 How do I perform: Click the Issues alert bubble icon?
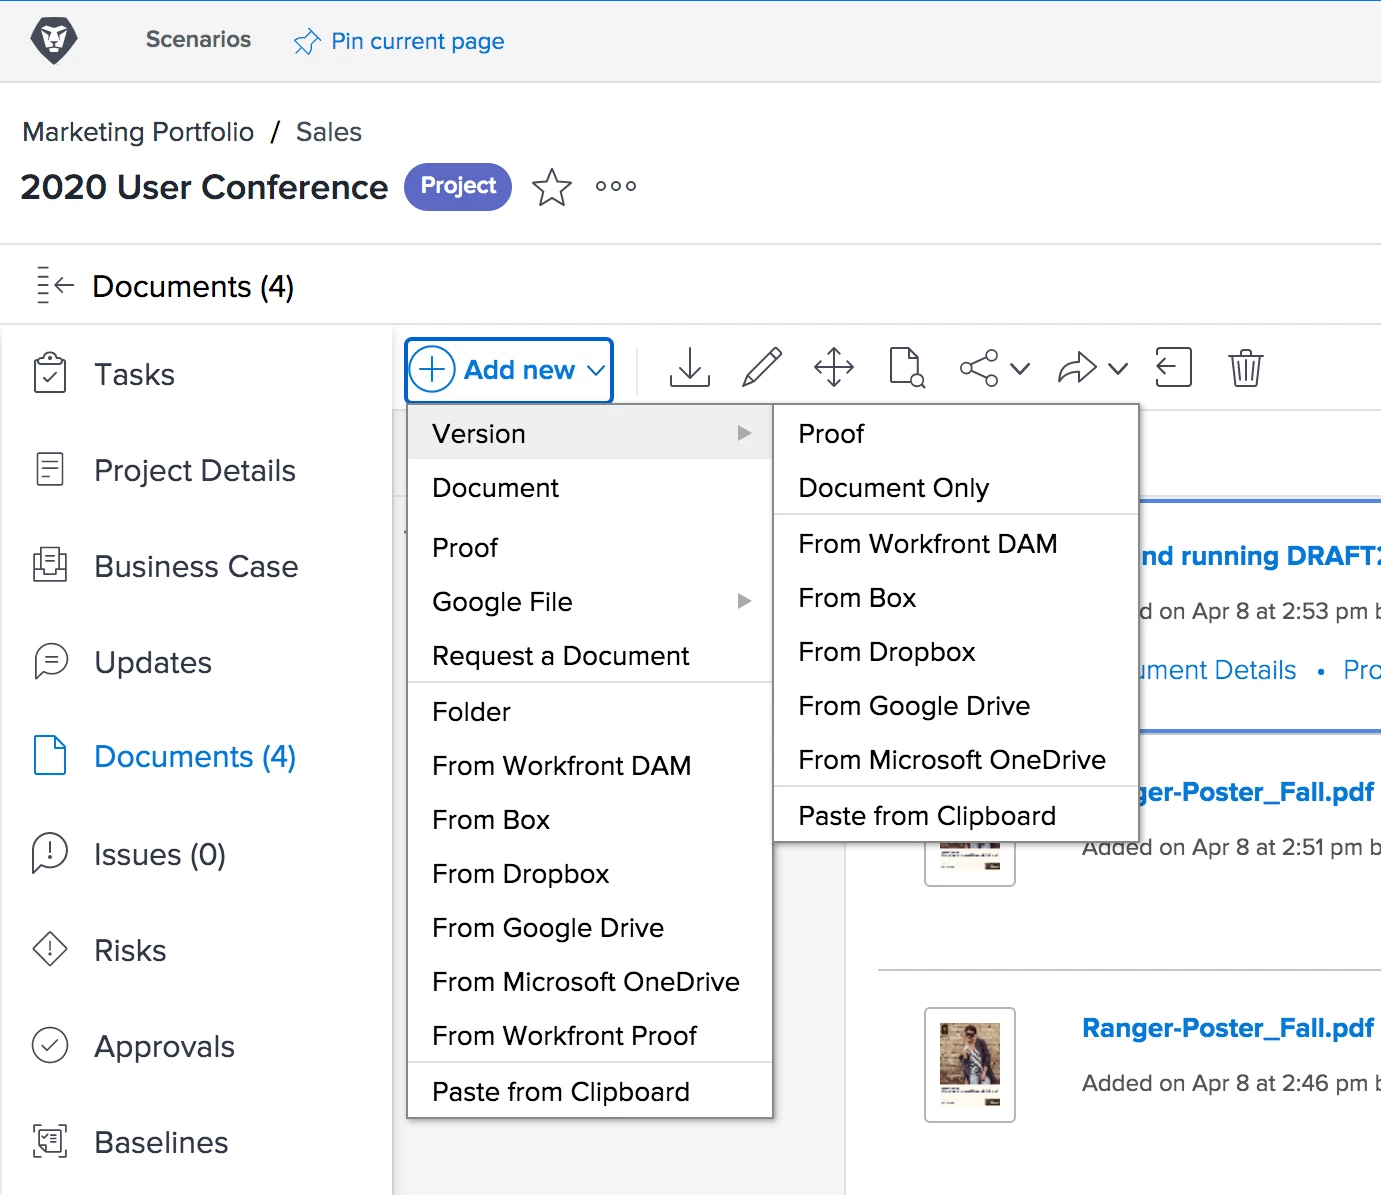(50, 853)
